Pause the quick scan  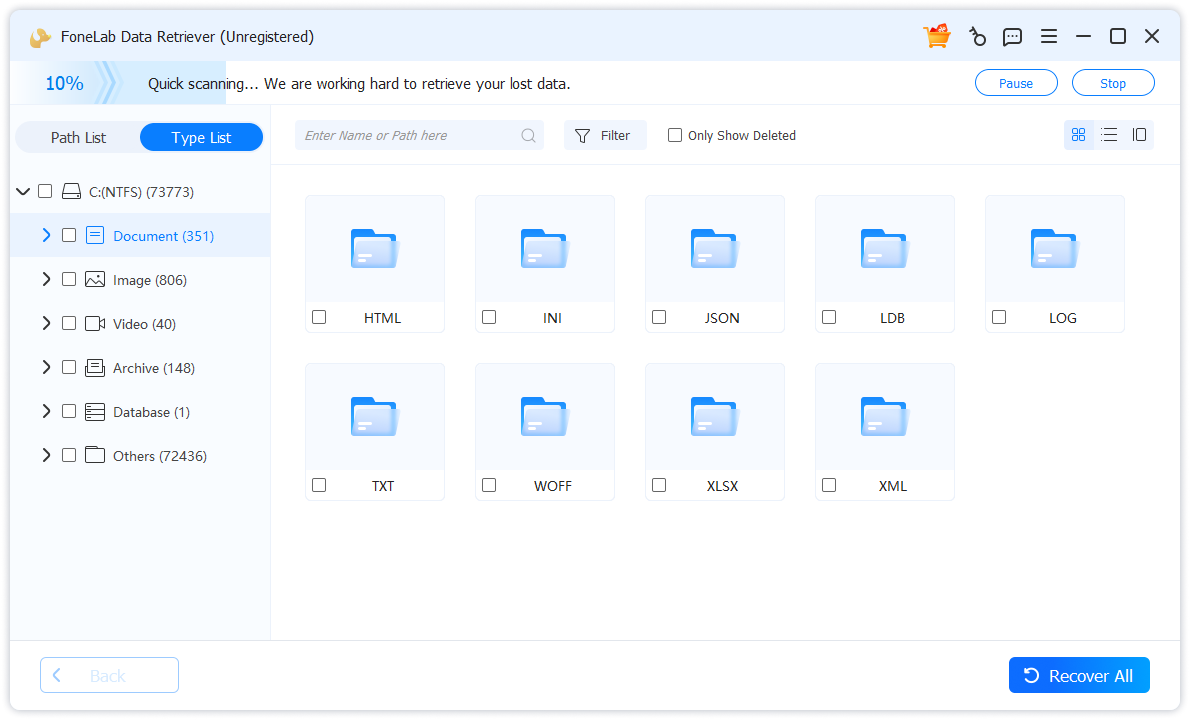1016,84
